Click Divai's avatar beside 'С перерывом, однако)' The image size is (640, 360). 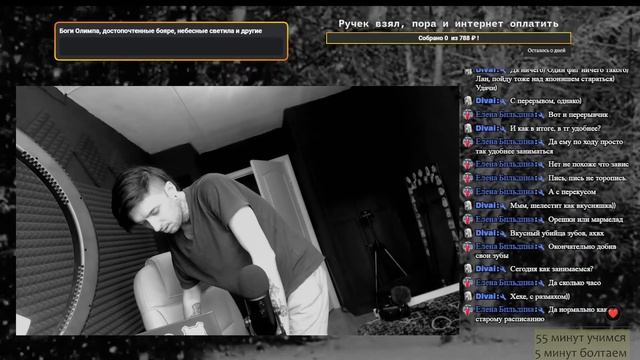468,101
